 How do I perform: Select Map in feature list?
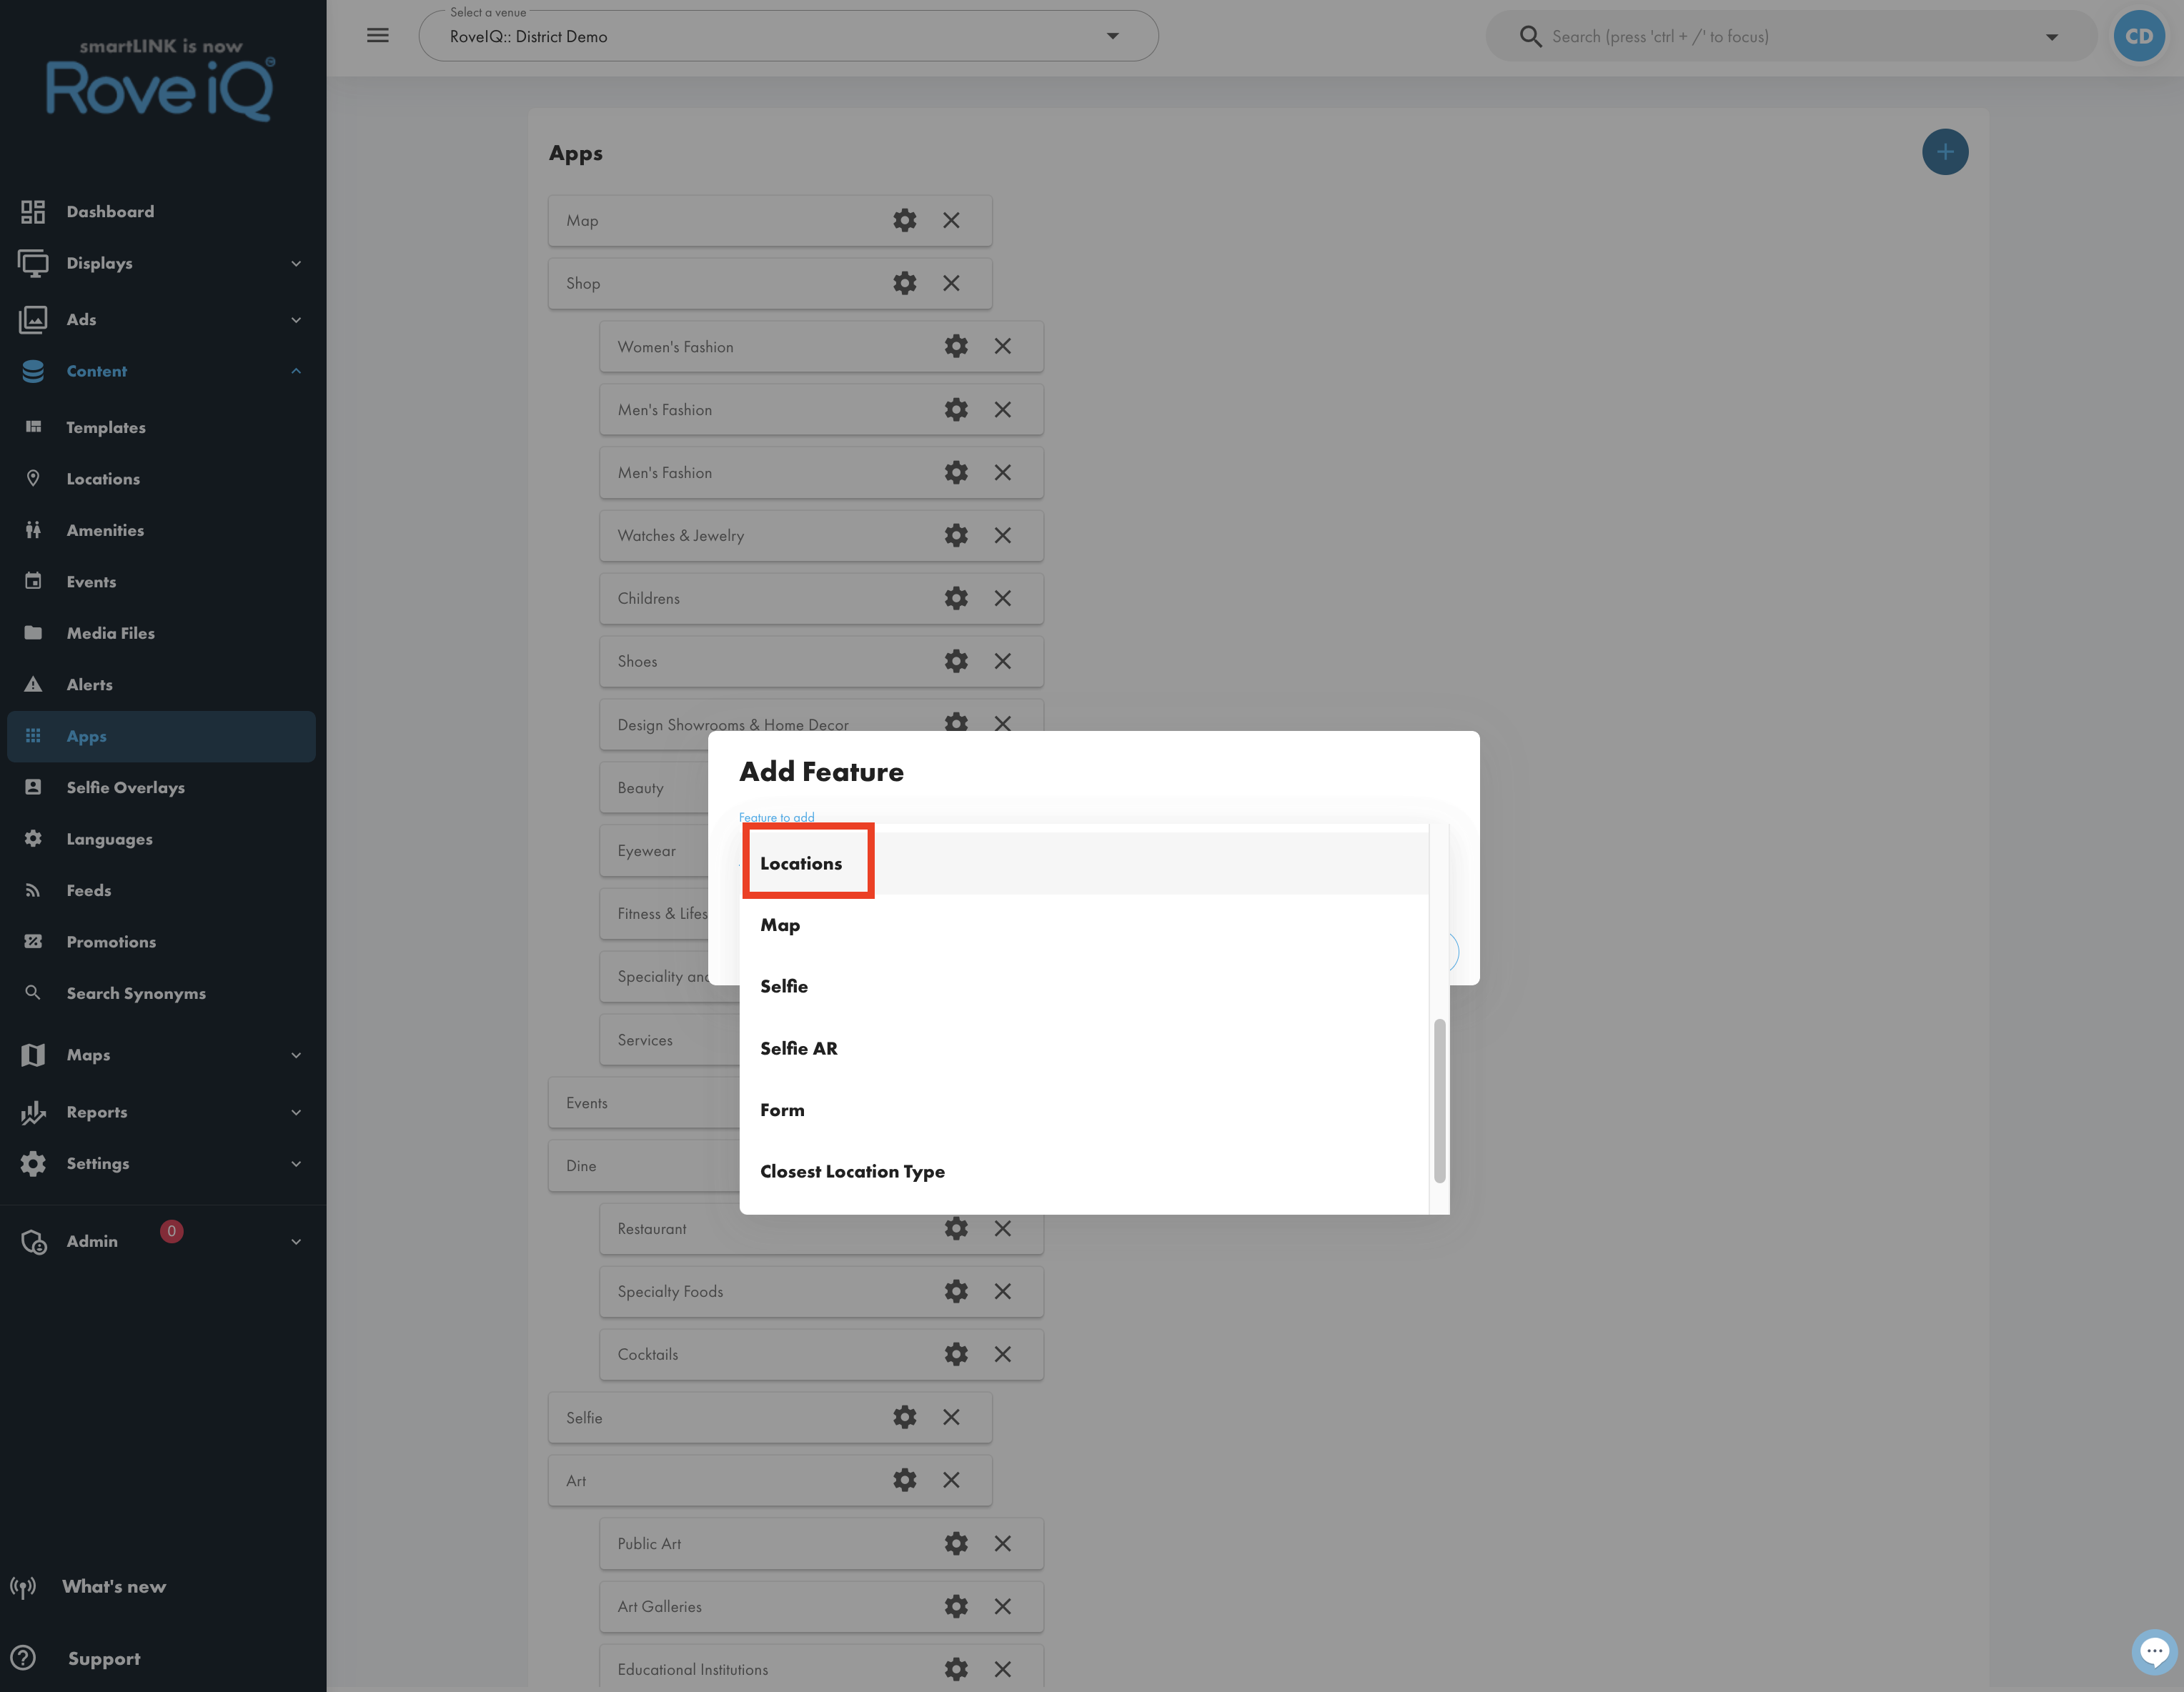point(1084,925)
